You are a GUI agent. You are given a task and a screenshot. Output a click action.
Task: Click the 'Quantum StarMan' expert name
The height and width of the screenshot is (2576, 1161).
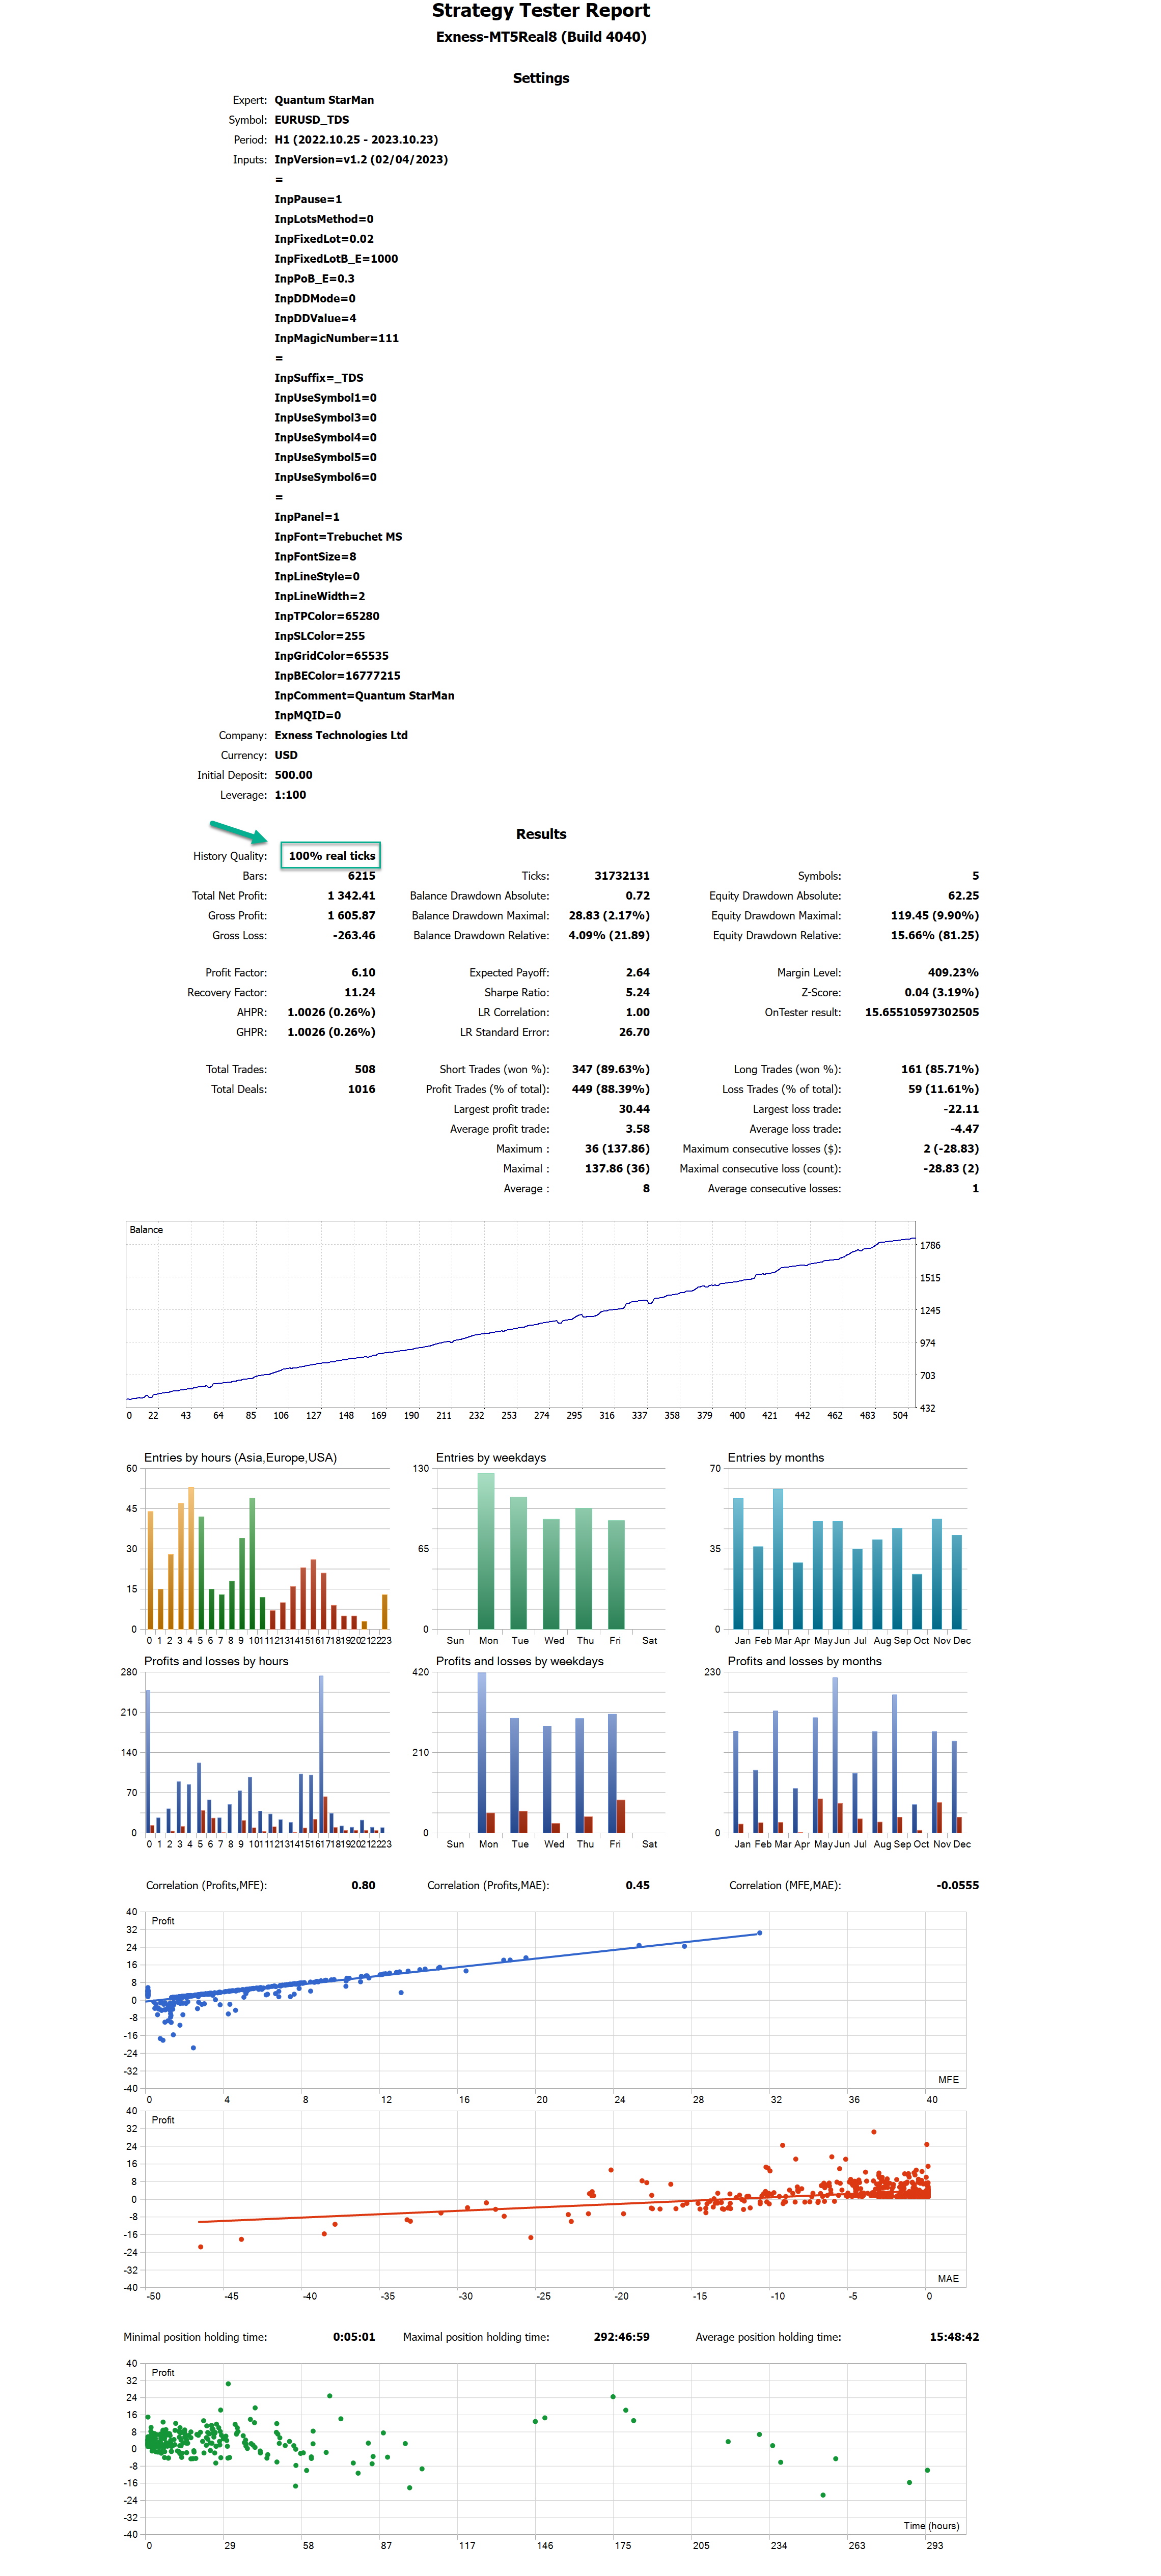point(324,100)
